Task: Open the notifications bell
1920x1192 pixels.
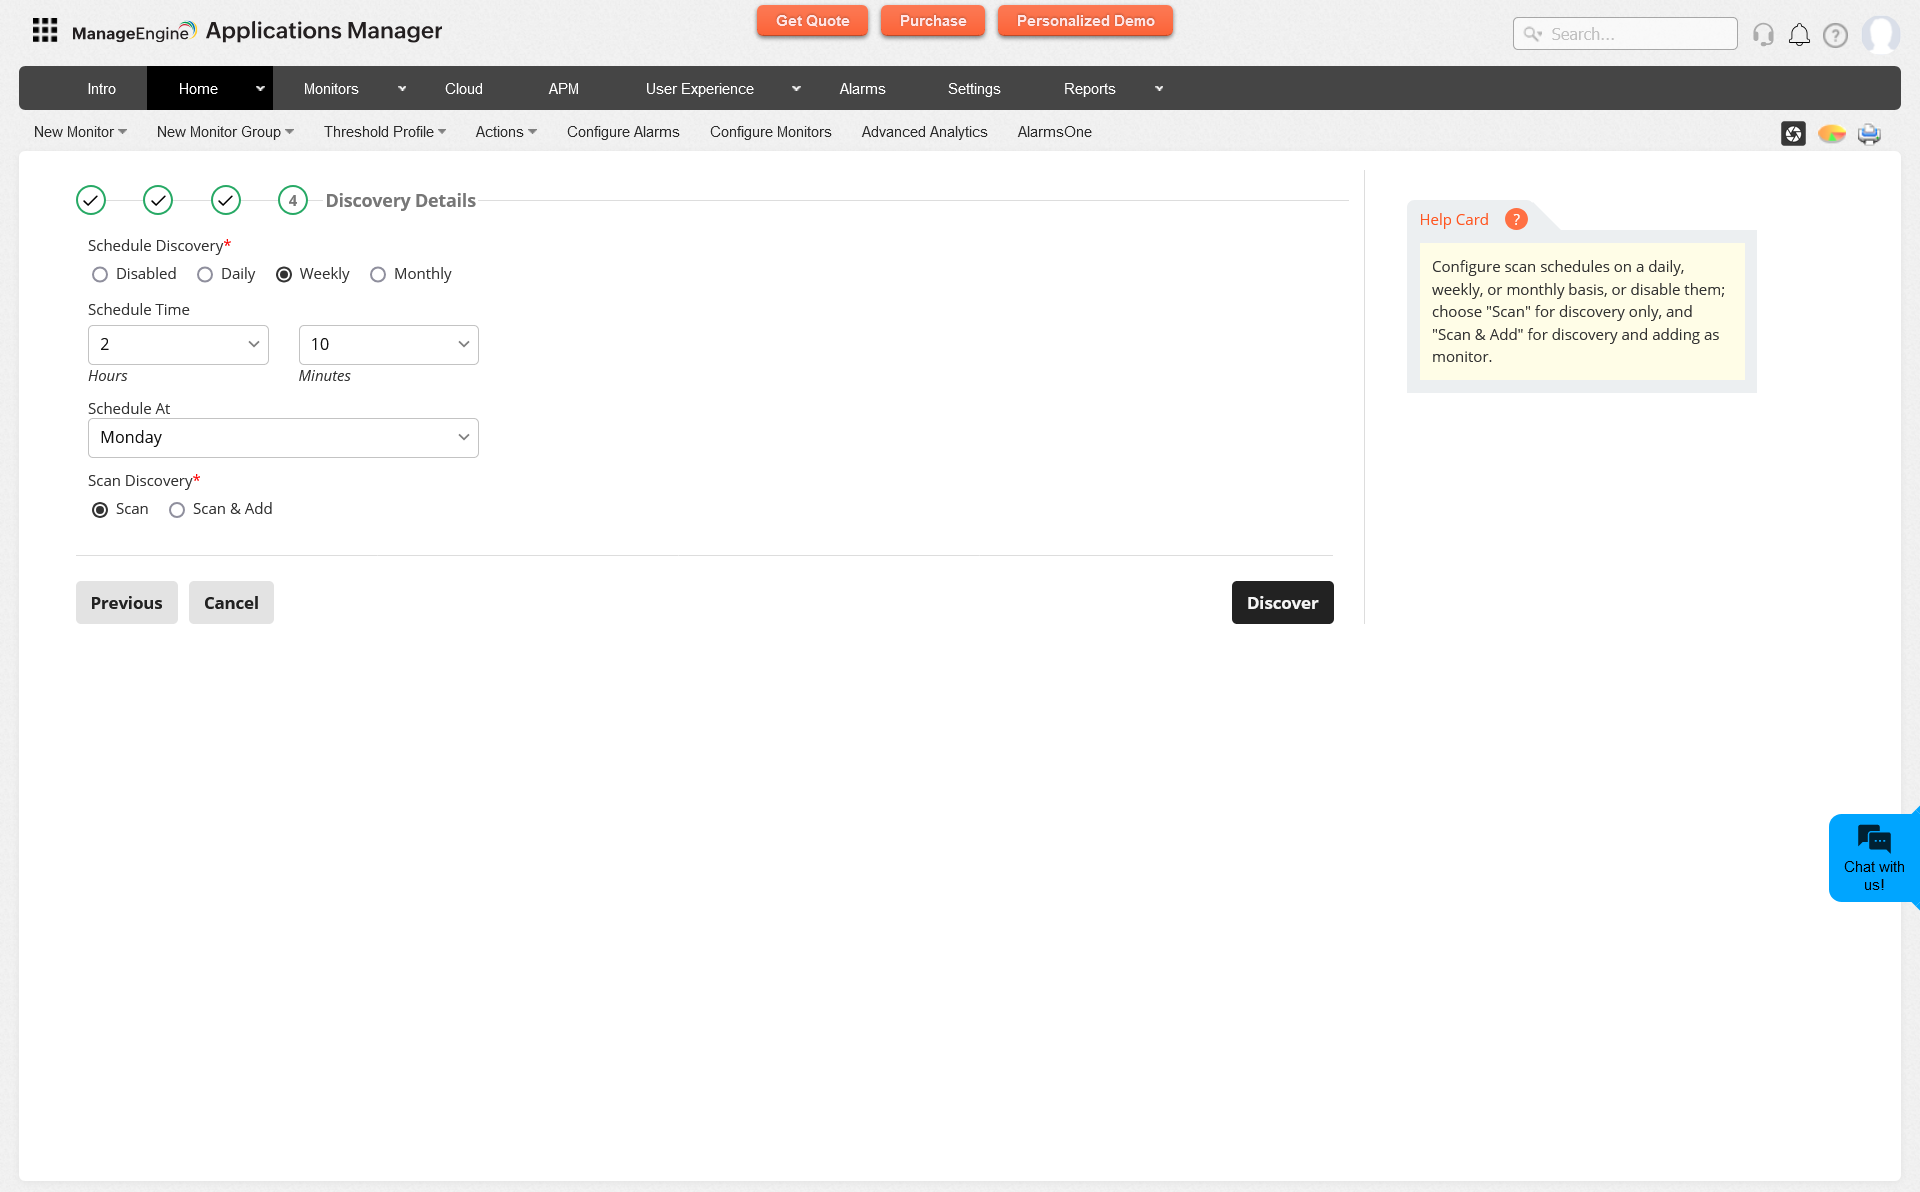Action: [1799, 35]
